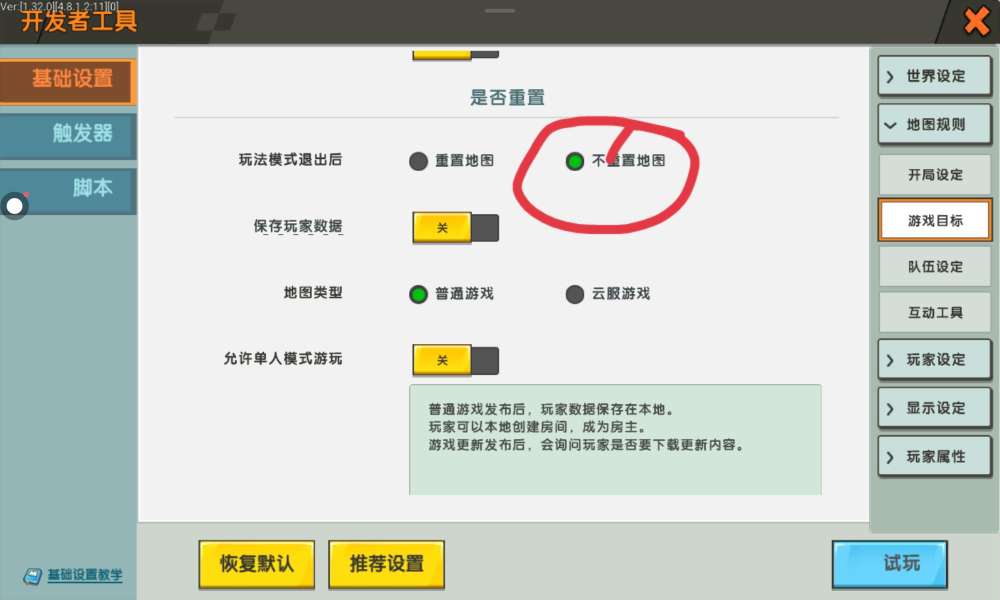Tap the white floating circle button

pos(14,206)
